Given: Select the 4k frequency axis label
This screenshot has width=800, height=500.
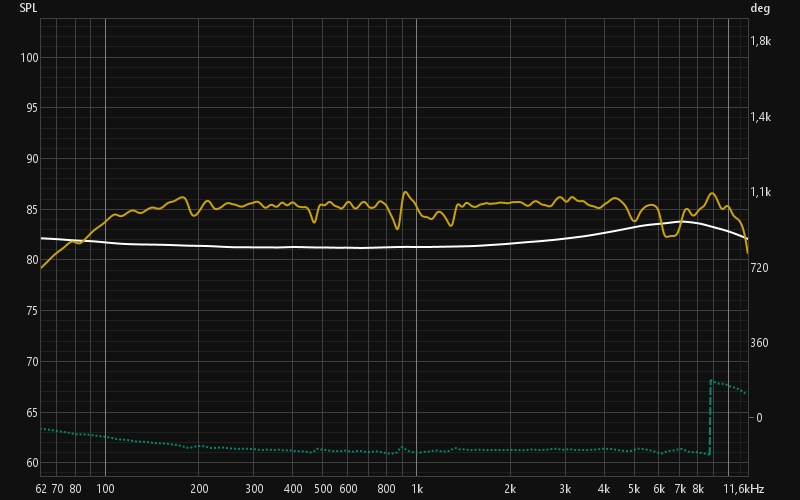Looking at the screenshot, I should pyautogui.click(x=604, y=489).
